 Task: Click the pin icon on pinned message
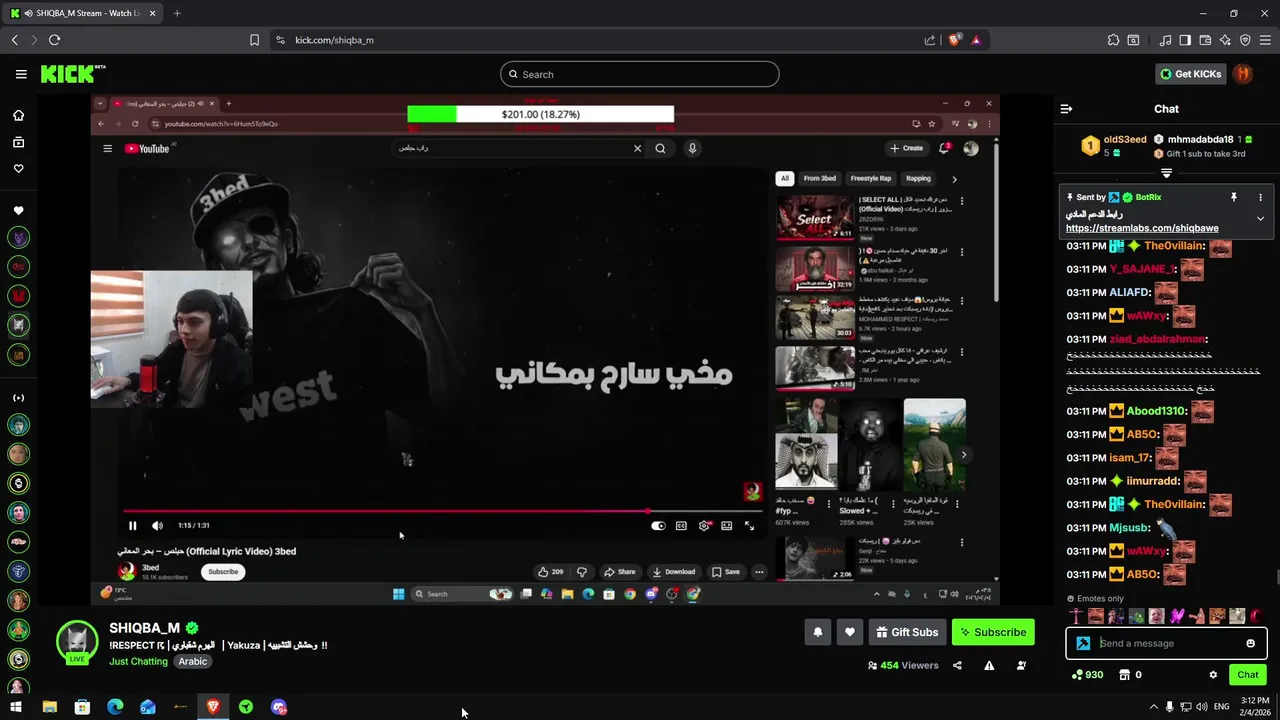pyautogui.click(x=1234, y=198)
